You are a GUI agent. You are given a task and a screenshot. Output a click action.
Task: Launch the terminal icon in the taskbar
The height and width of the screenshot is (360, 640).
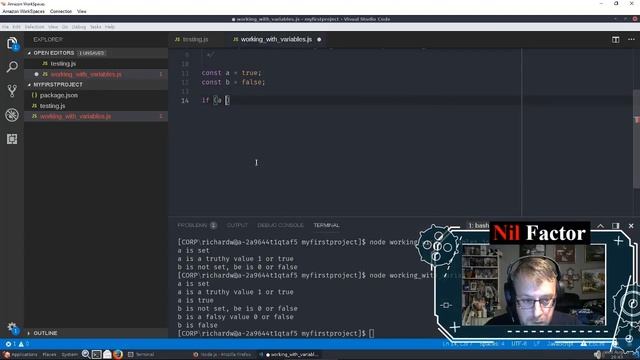pos(96,354)
